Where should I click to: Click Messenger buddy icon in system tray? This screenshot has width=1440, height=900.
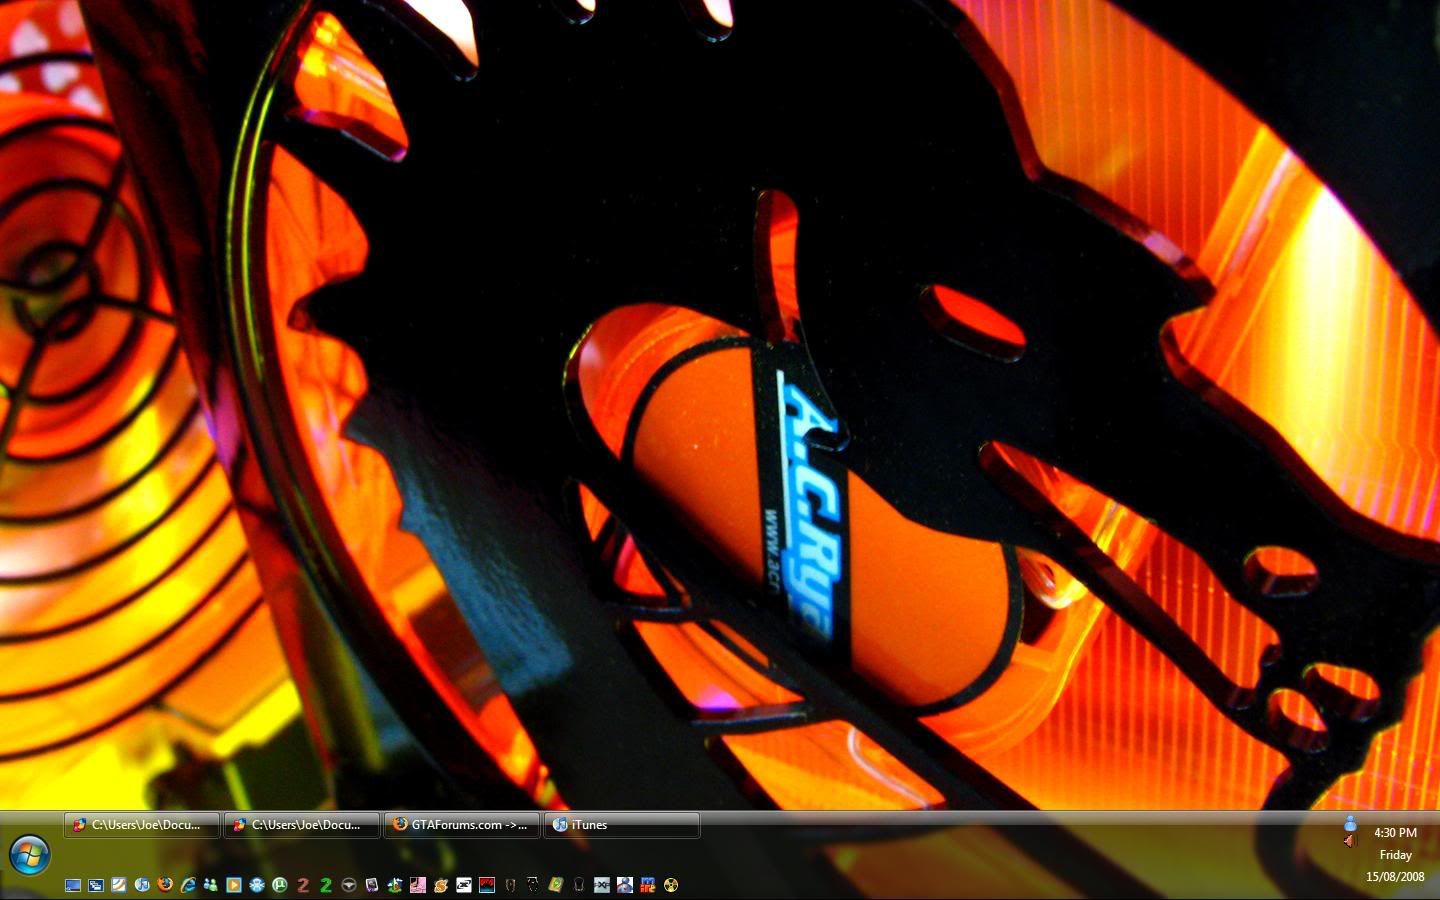point(1350,823)
